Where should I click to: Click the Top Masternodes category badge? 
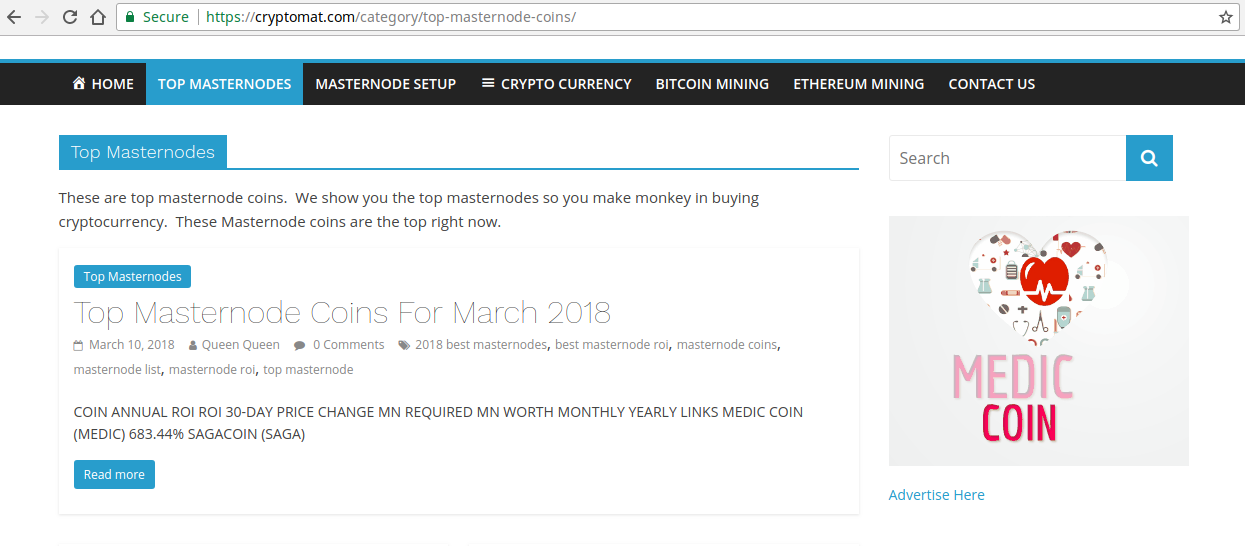coord(132,277)
